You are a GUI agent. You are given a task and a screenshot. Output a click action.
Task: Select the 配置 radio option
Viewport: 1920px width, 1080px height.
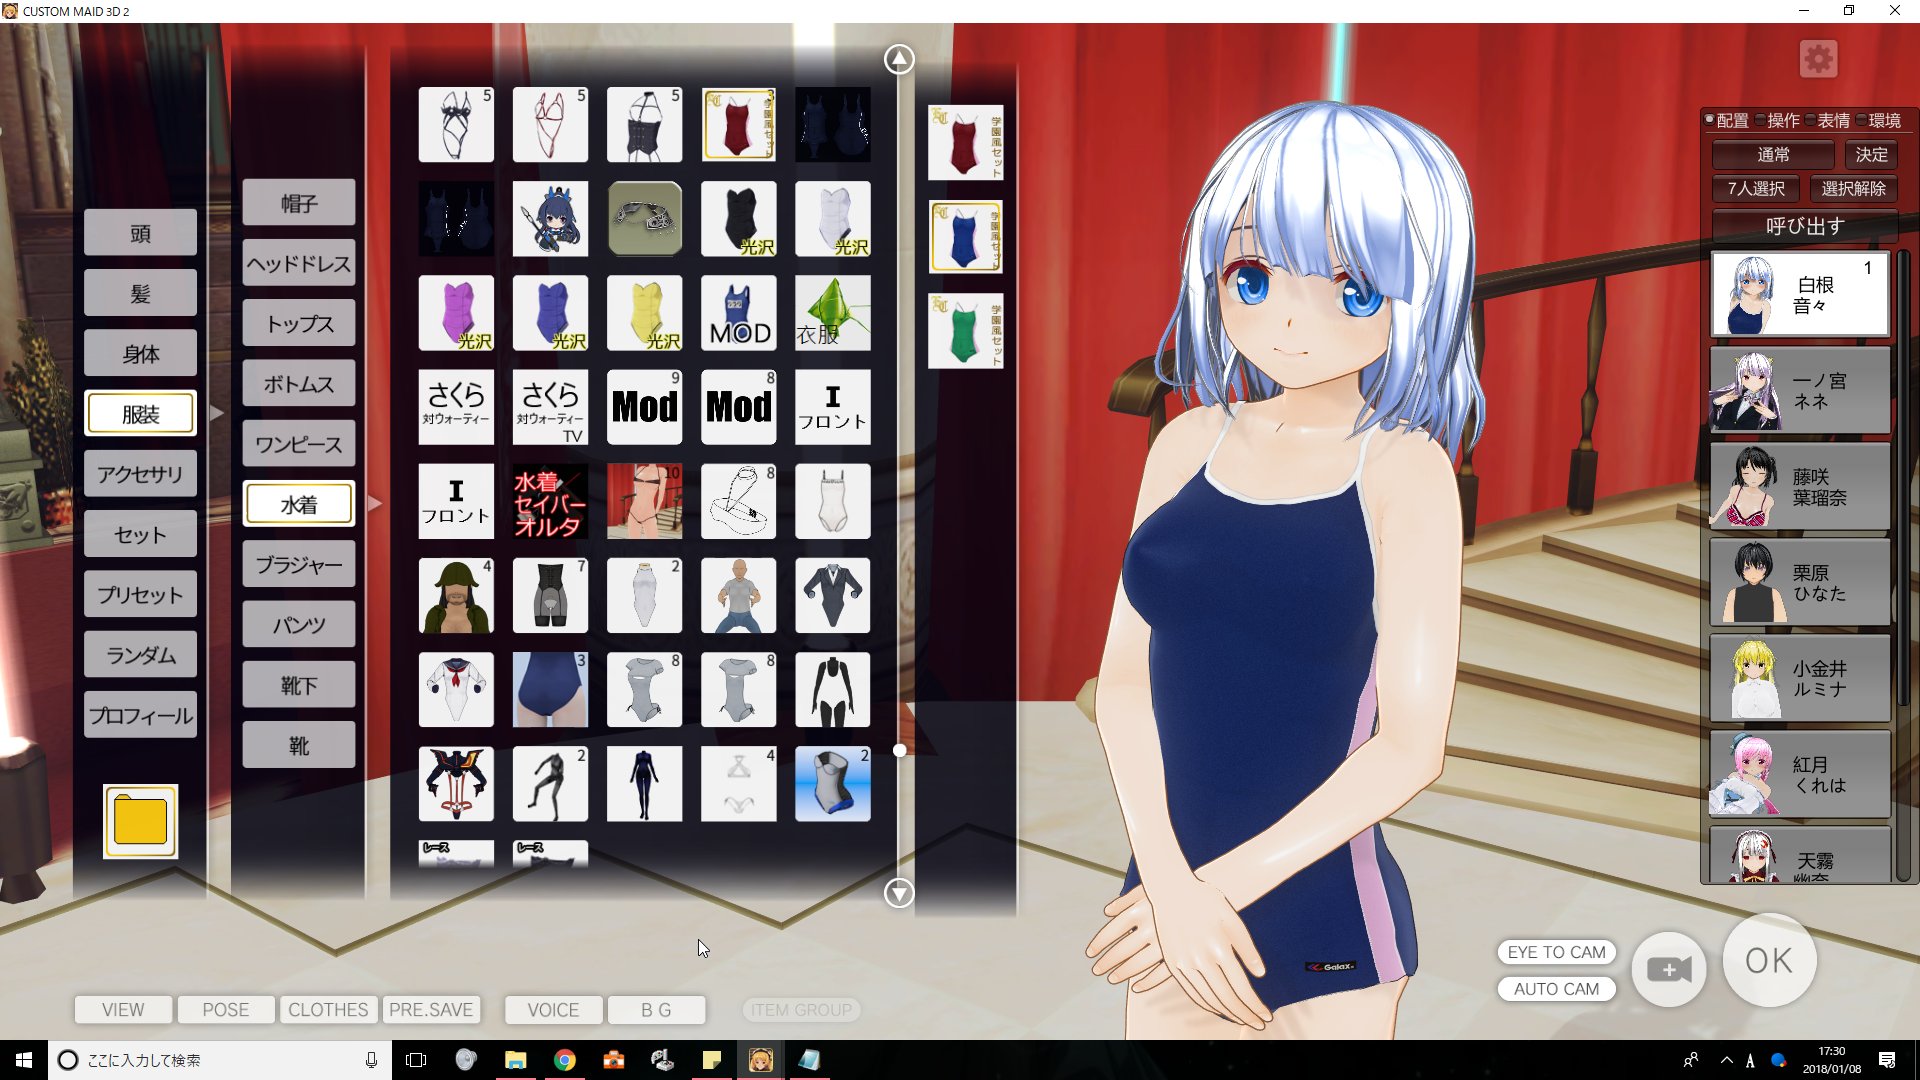[x=1727, y=120]
